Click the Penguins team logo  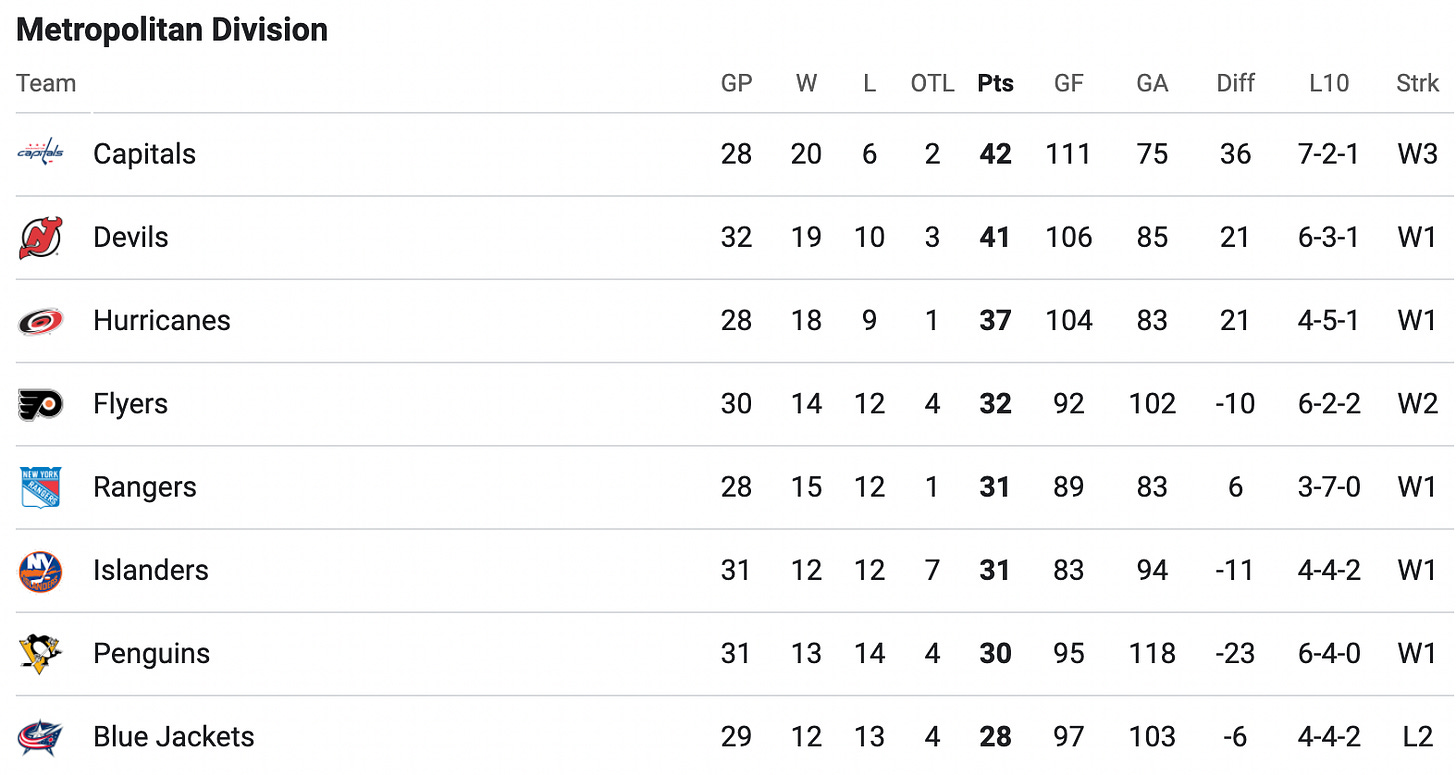(41, 654)
